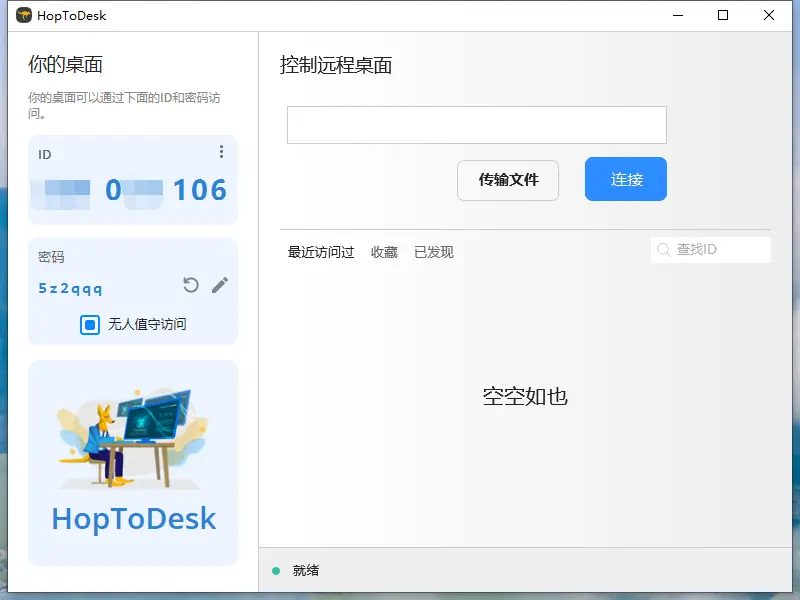Refresh the one-time password
Viewport: 800px width, 600px height.
click(190, 286)
